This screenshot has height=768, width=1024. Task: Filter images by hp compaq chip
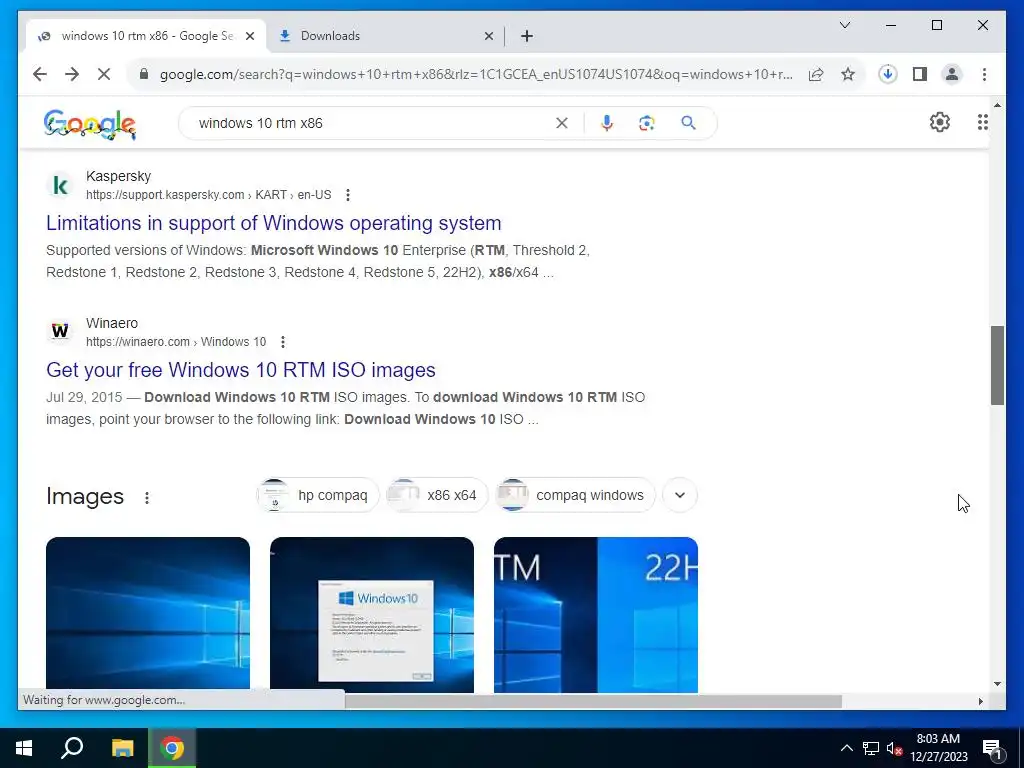(x=318, y=495)
